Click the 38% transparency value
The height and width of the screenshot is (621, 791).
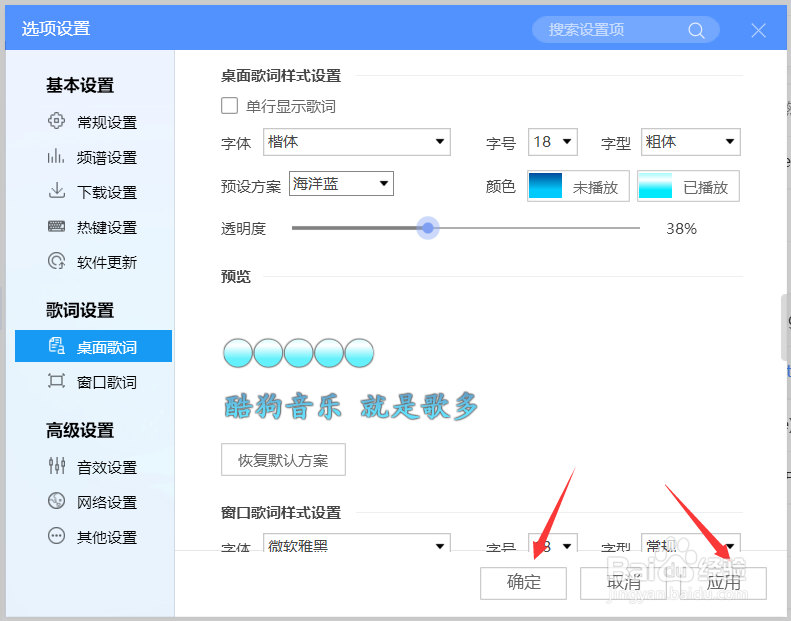pos(681,229)
